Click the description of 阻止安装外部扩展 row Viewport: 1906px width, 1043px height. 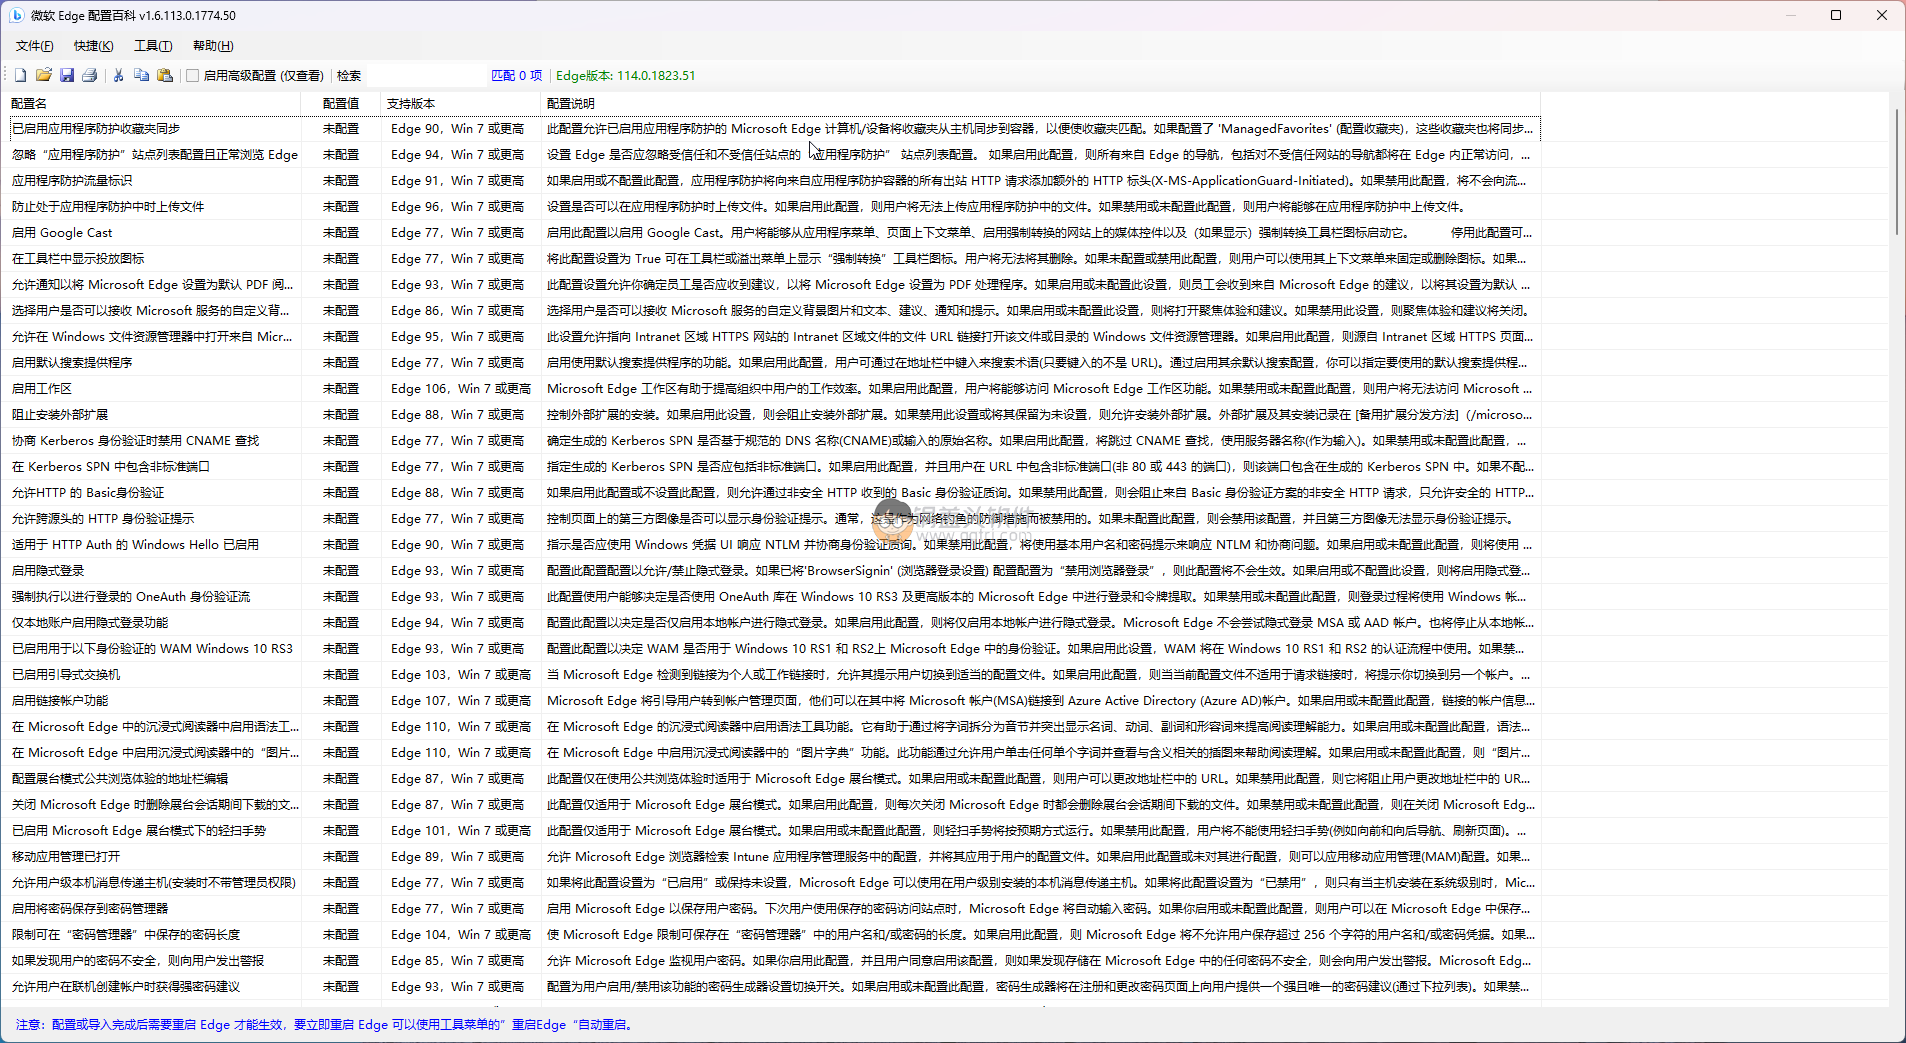1039,415
